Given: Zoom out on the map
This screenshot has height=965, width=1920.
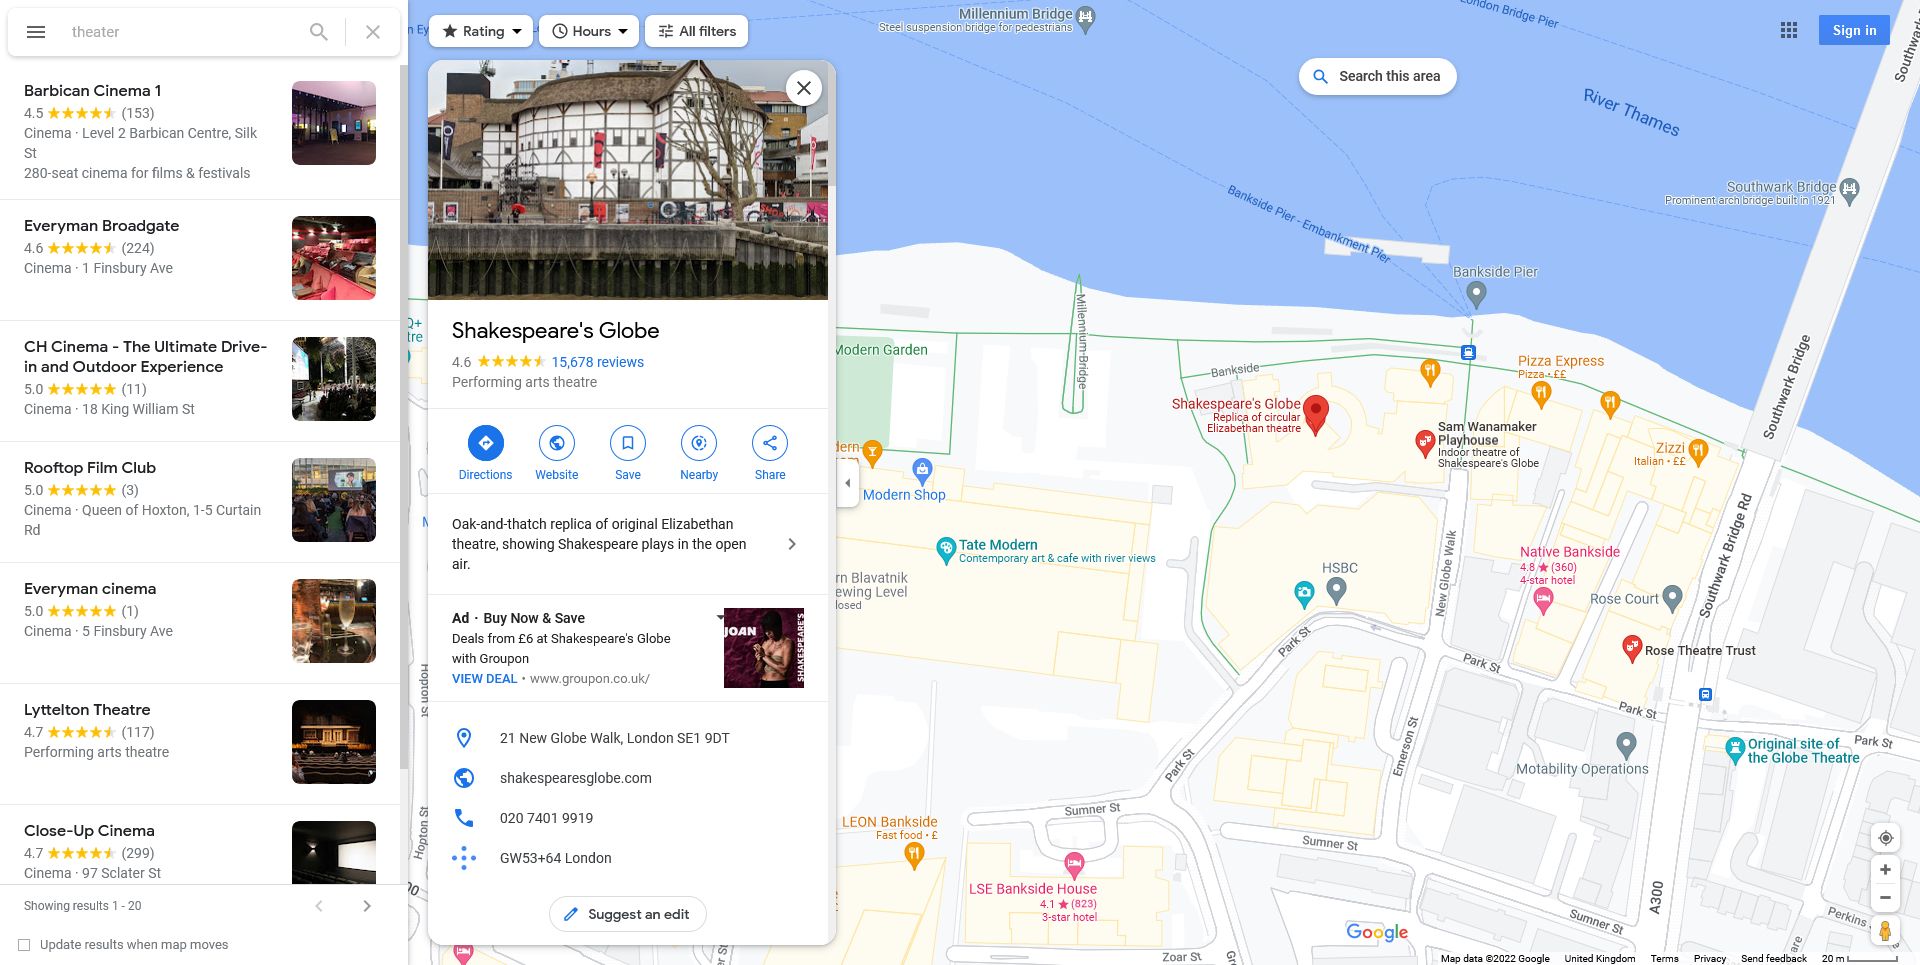Looking at the screenshot, I should pyautogui.click(x=1885, y=898).
